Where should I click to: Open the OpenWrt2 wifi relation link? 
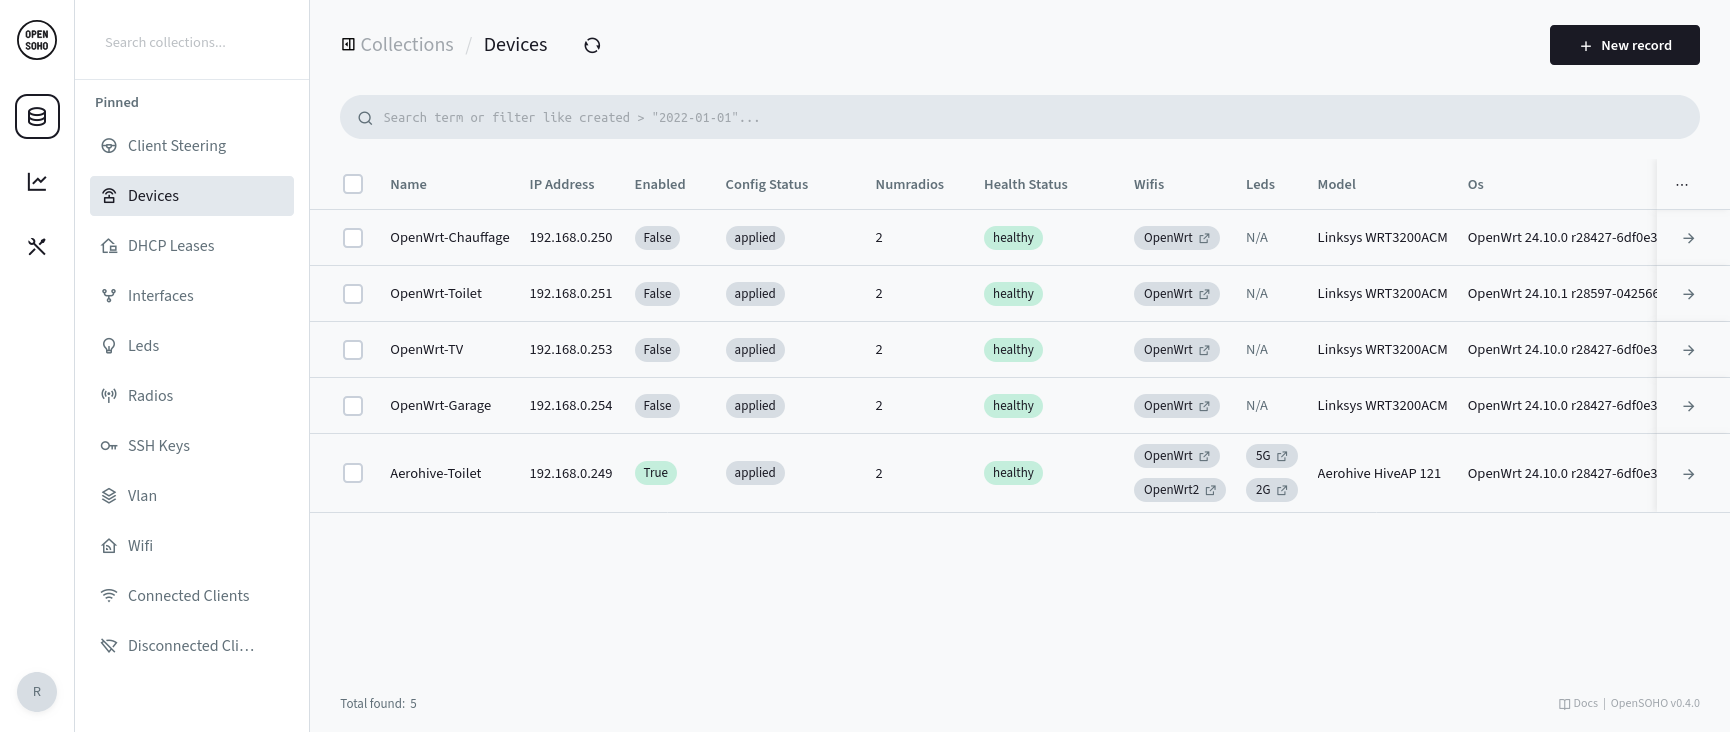point(1179,490)
